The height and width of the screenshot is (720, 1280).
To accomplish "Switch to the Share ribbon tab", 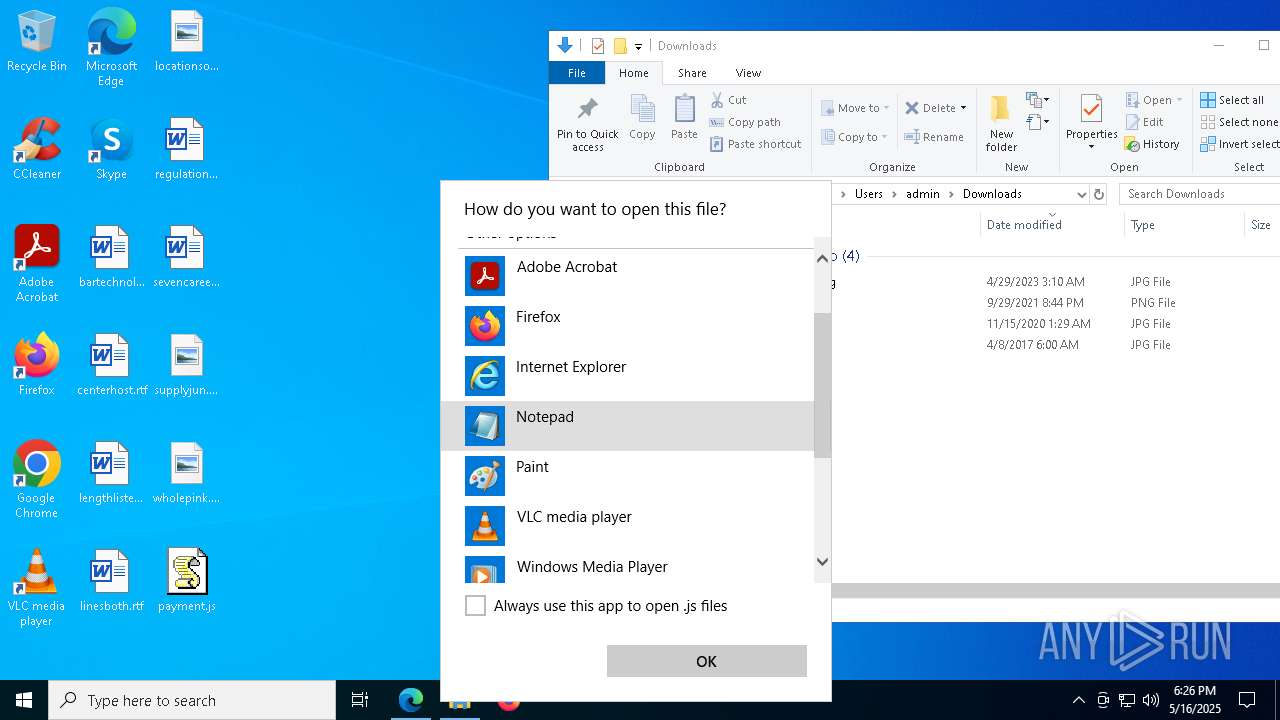I will click(692, 73).
